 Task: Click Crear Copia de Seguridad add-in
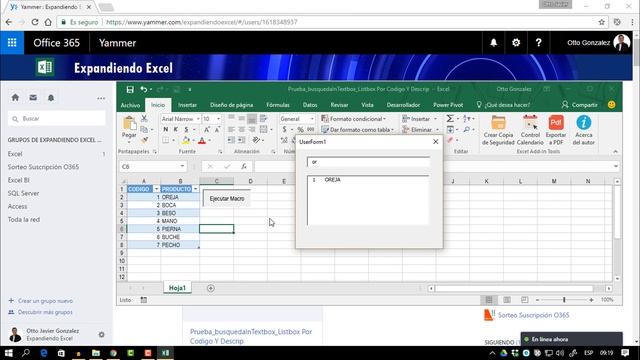(x=498, y=130)
